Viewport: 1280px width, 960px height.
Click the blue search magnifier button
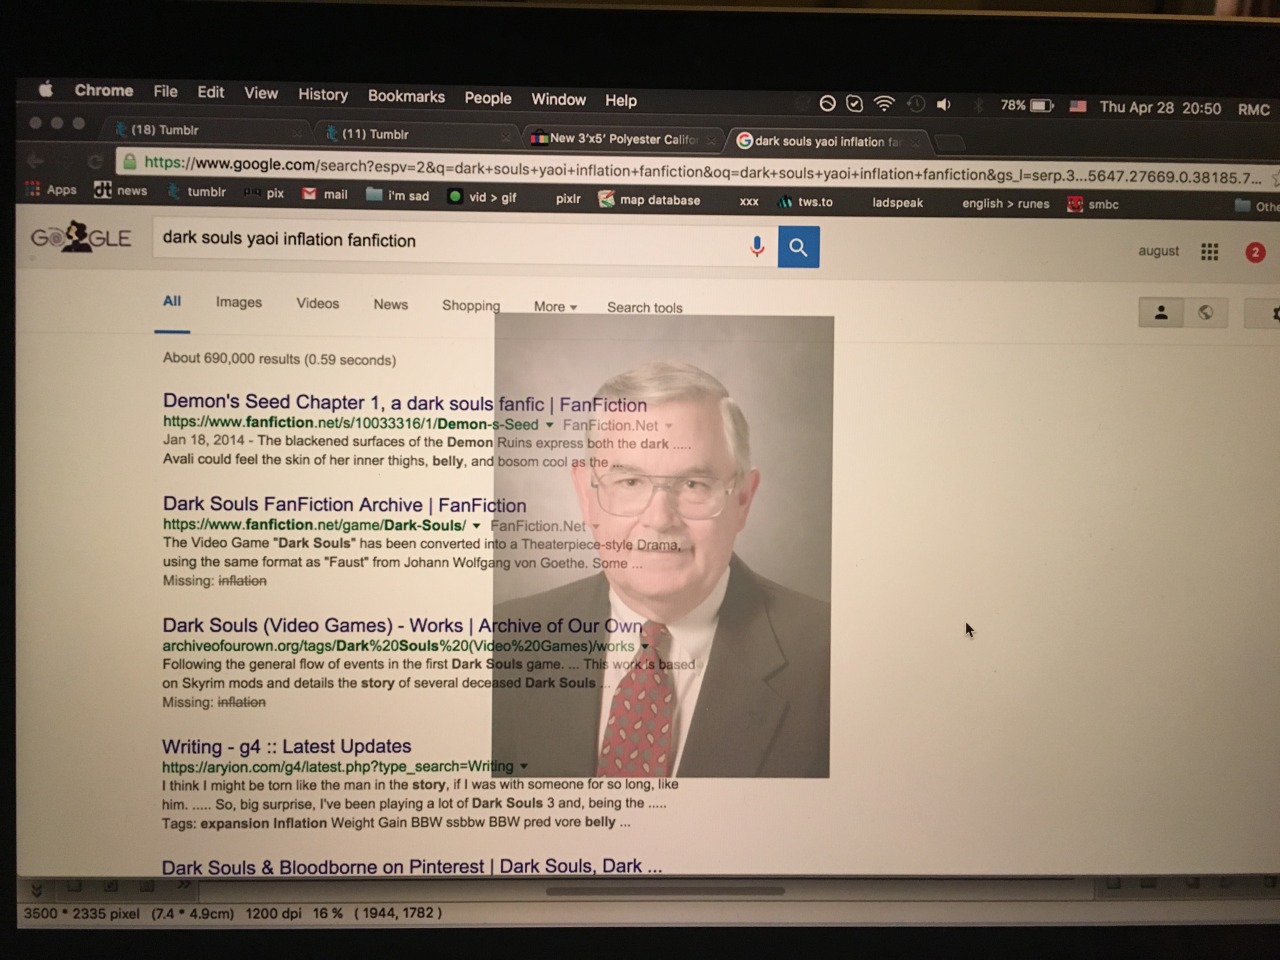tap(798, 247)
